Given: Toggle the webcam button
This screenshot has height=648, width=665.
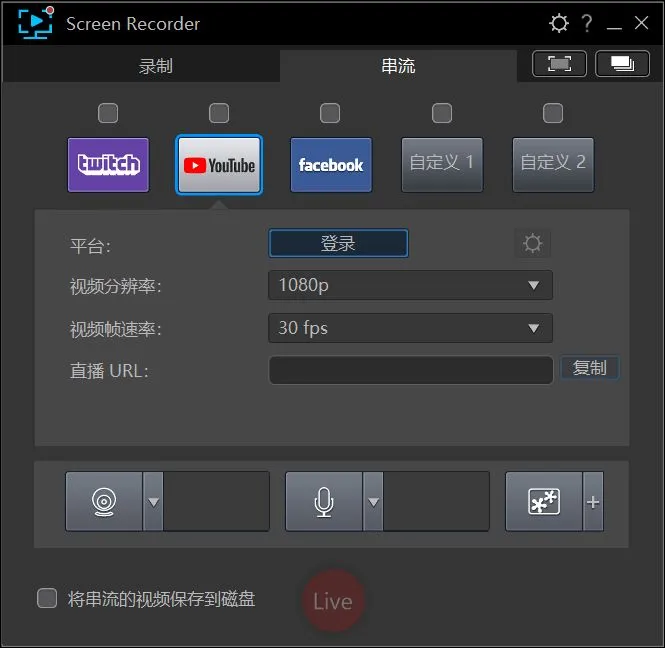Looking at the screenshot, I should tap(104, 501).
